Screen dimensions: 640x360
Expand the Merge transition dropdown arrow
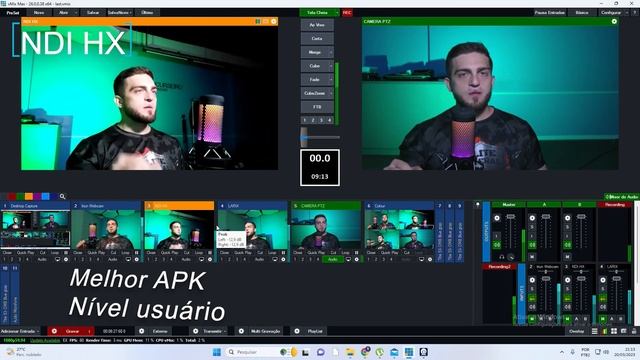[331, 52]
